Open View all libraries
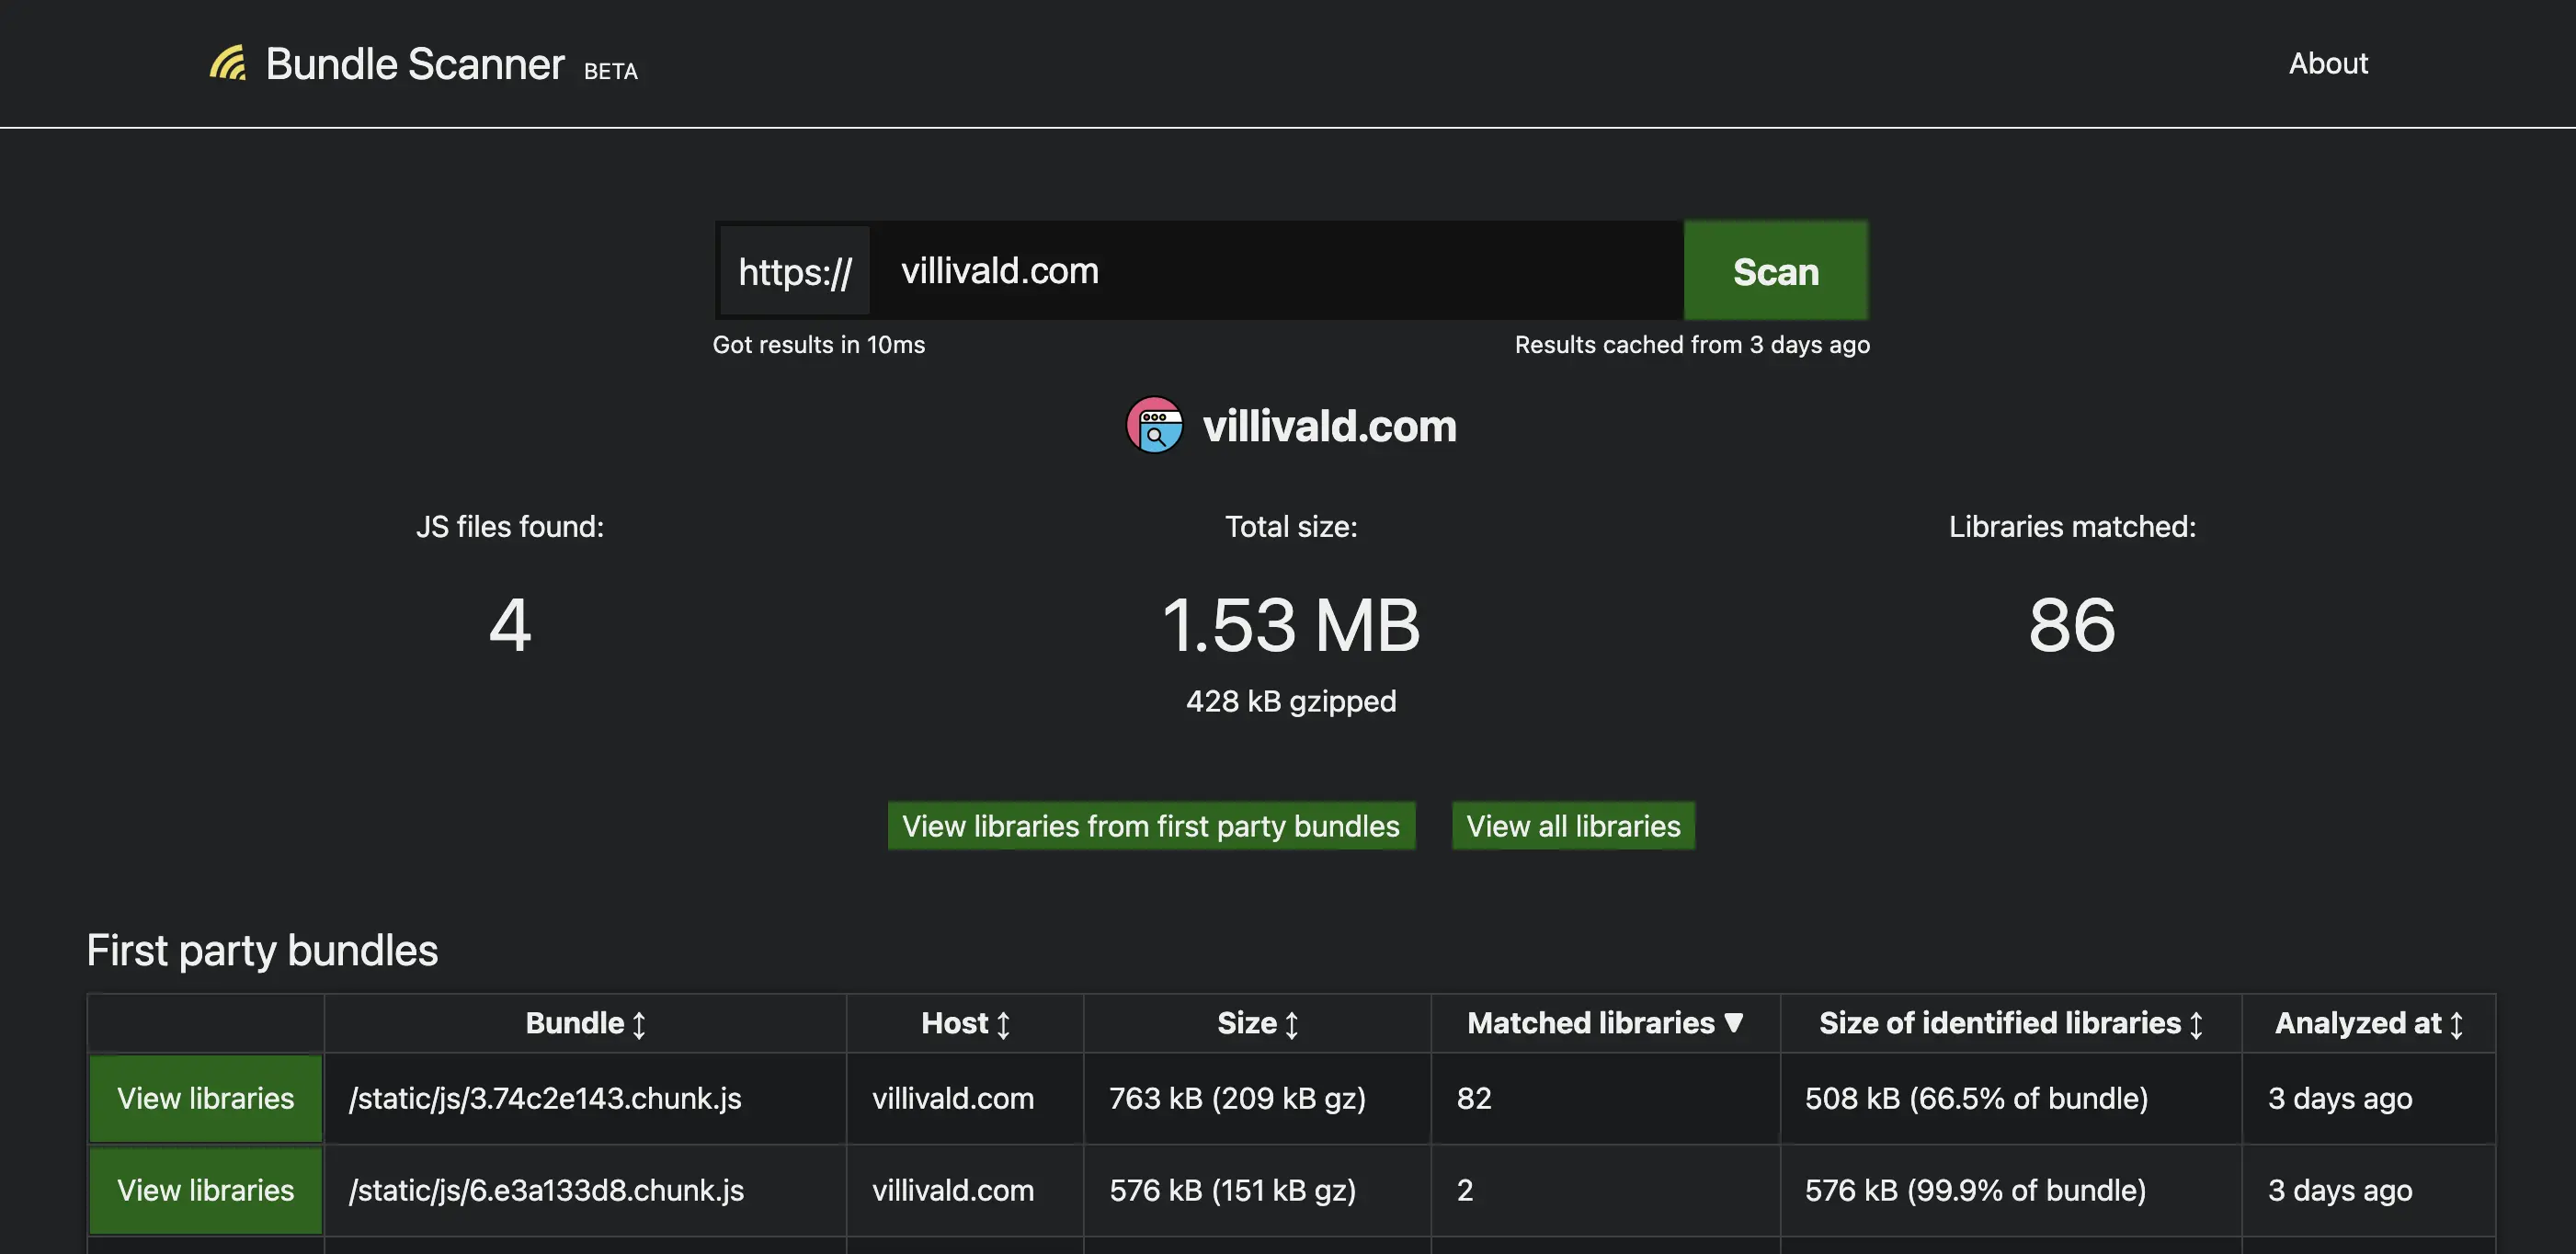 point(1573,826)
